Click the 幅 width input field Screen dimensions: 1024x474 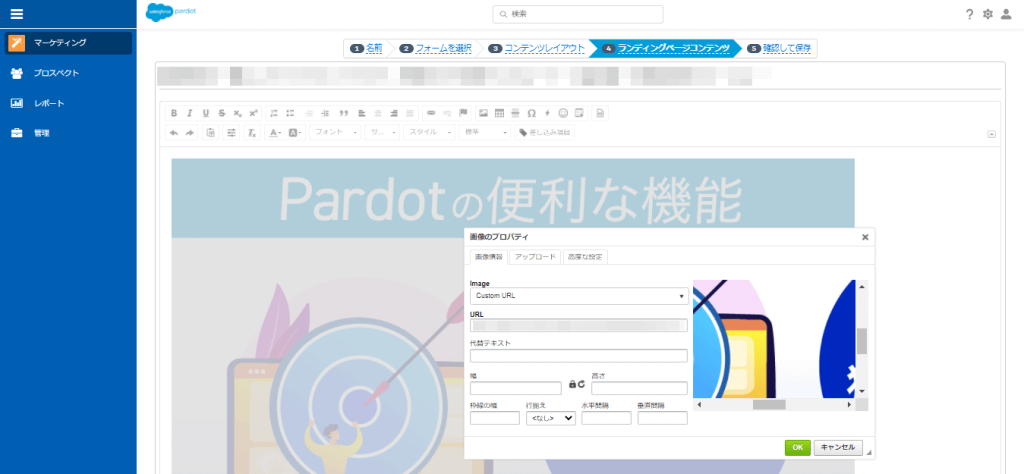(x=516, y=388)
